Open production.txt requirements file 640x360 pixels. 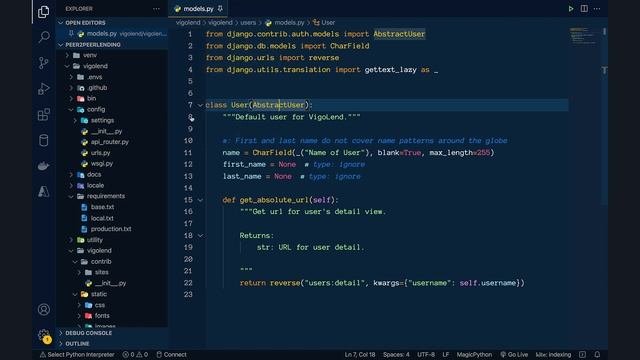click(111, 229)
